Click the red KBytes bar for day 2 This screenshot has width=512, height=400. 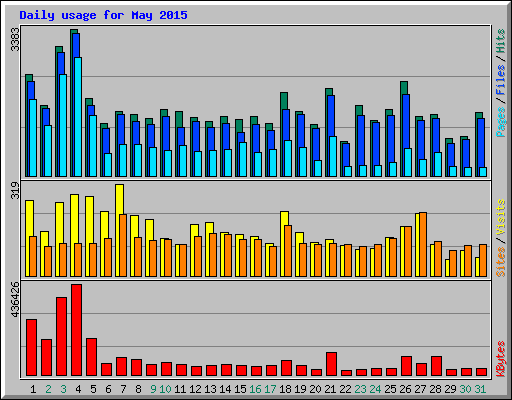pyautogui.click(x=47, y=357)
